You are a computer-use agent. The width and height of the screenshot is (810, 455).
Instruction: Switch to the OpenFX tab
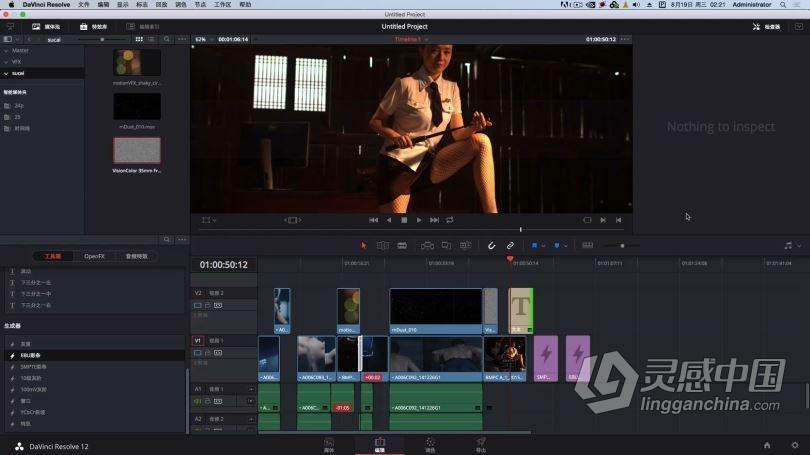(95, 256)
